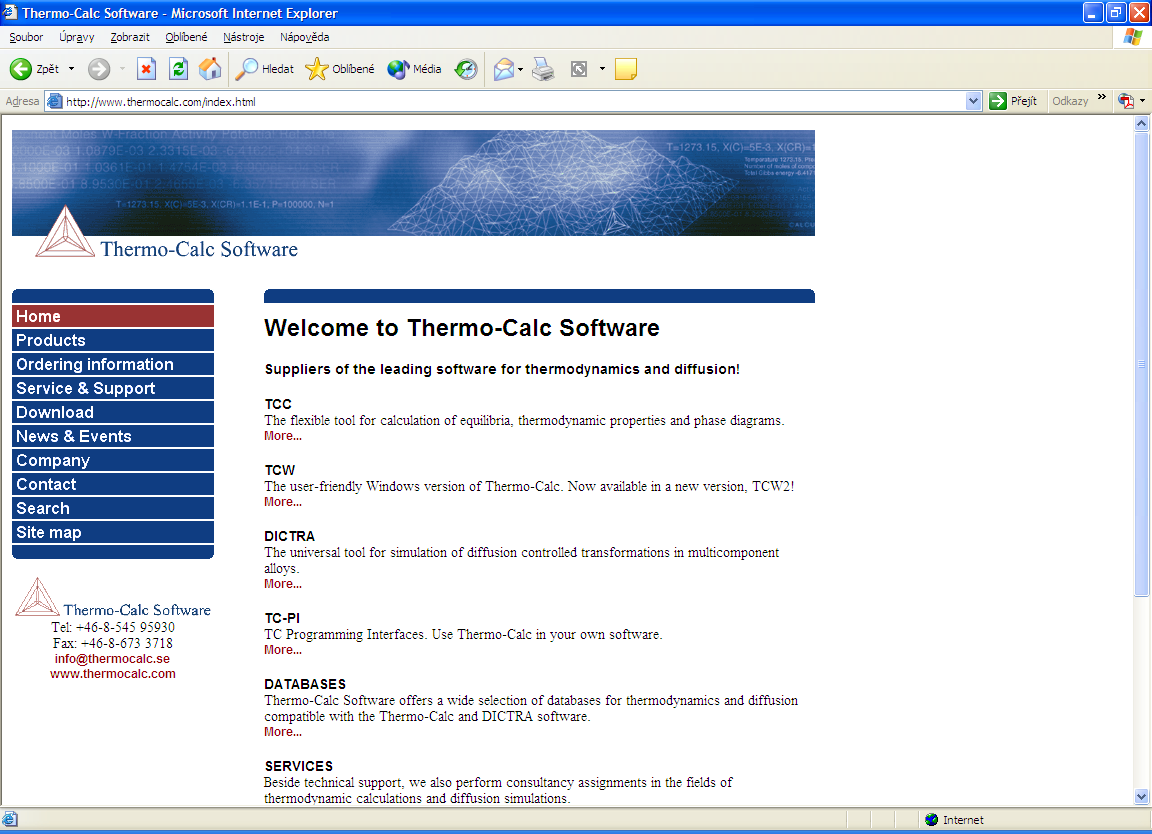Screen dimensions: 1152x834
Task: Open the Edit button dropdown arrow
Action: point(602,69)
